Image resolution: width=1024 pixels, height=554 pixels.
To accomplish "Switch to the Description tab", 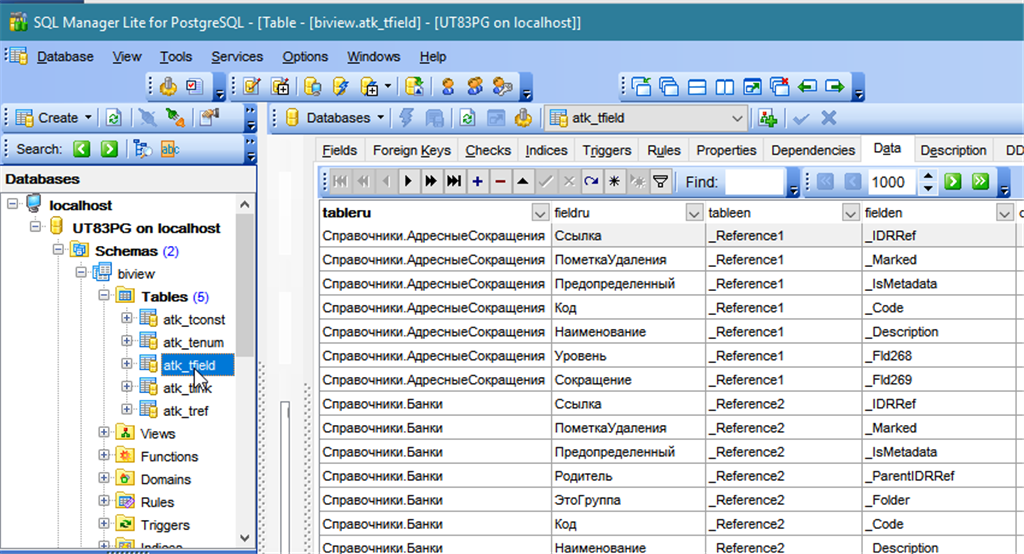I will (x=953, y=150).
